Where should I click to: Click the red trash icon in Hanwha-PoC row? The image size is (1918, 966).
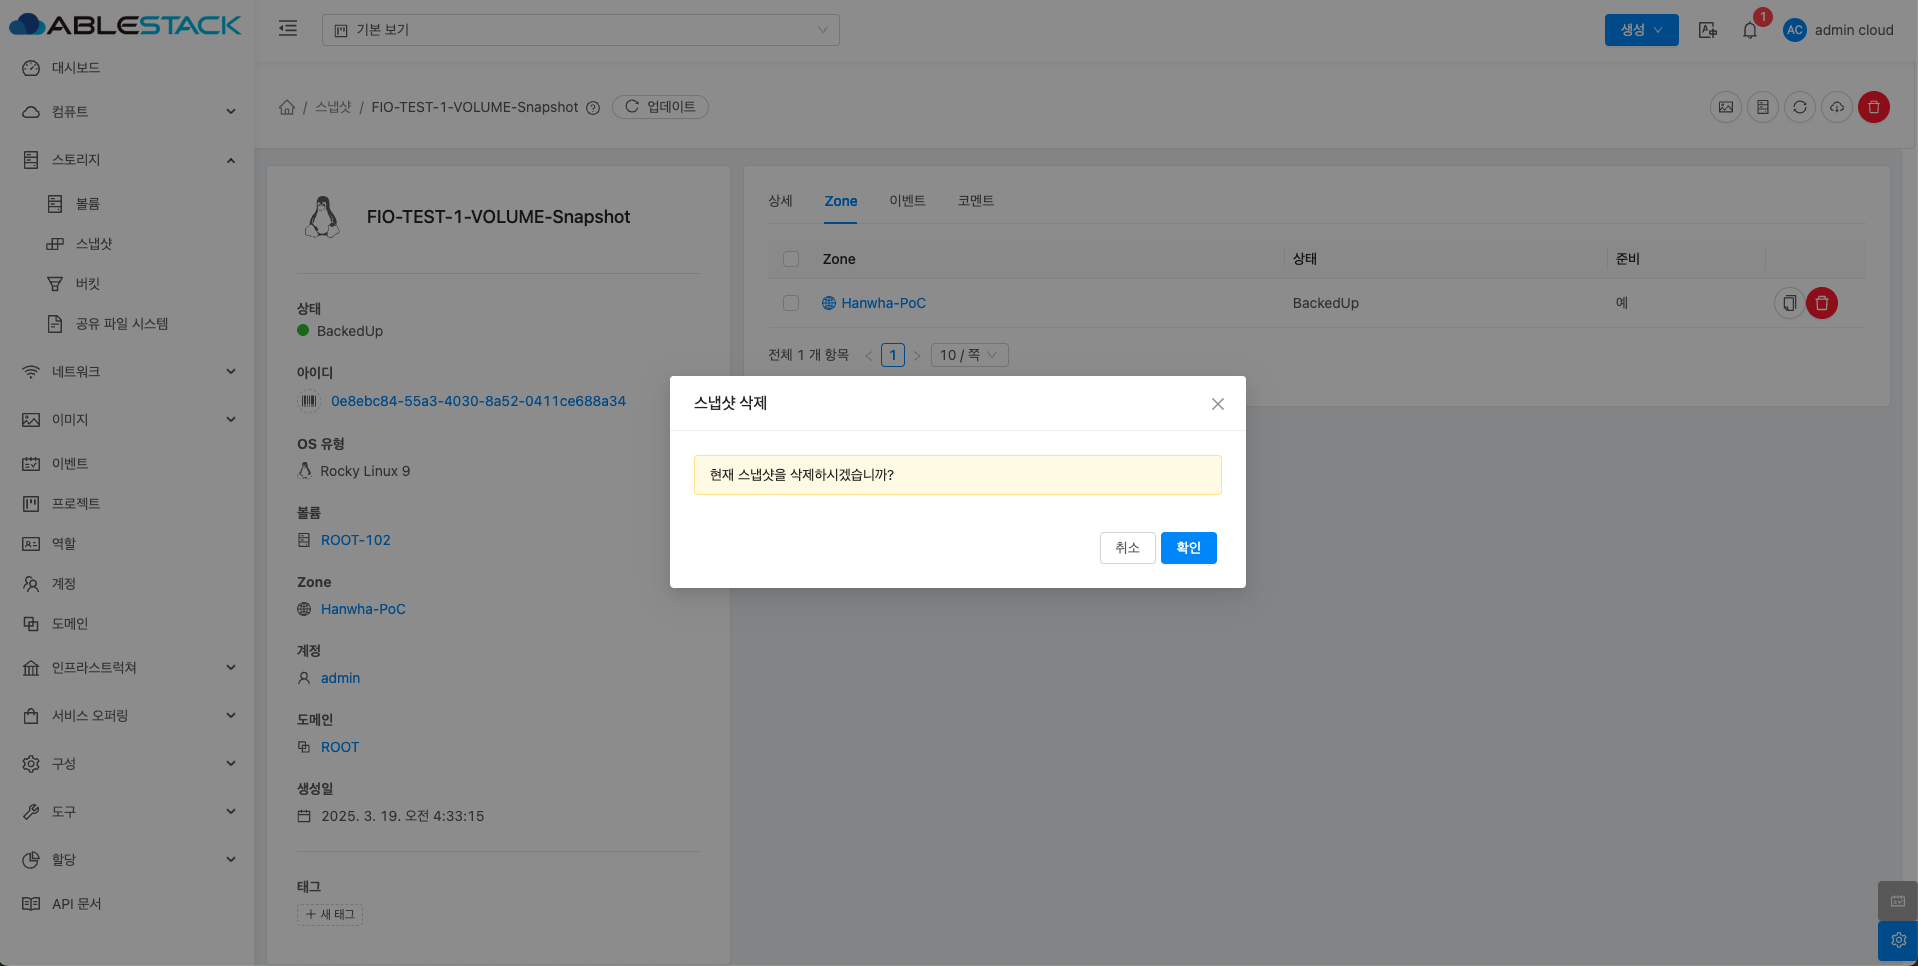(x=1821, y=303)
